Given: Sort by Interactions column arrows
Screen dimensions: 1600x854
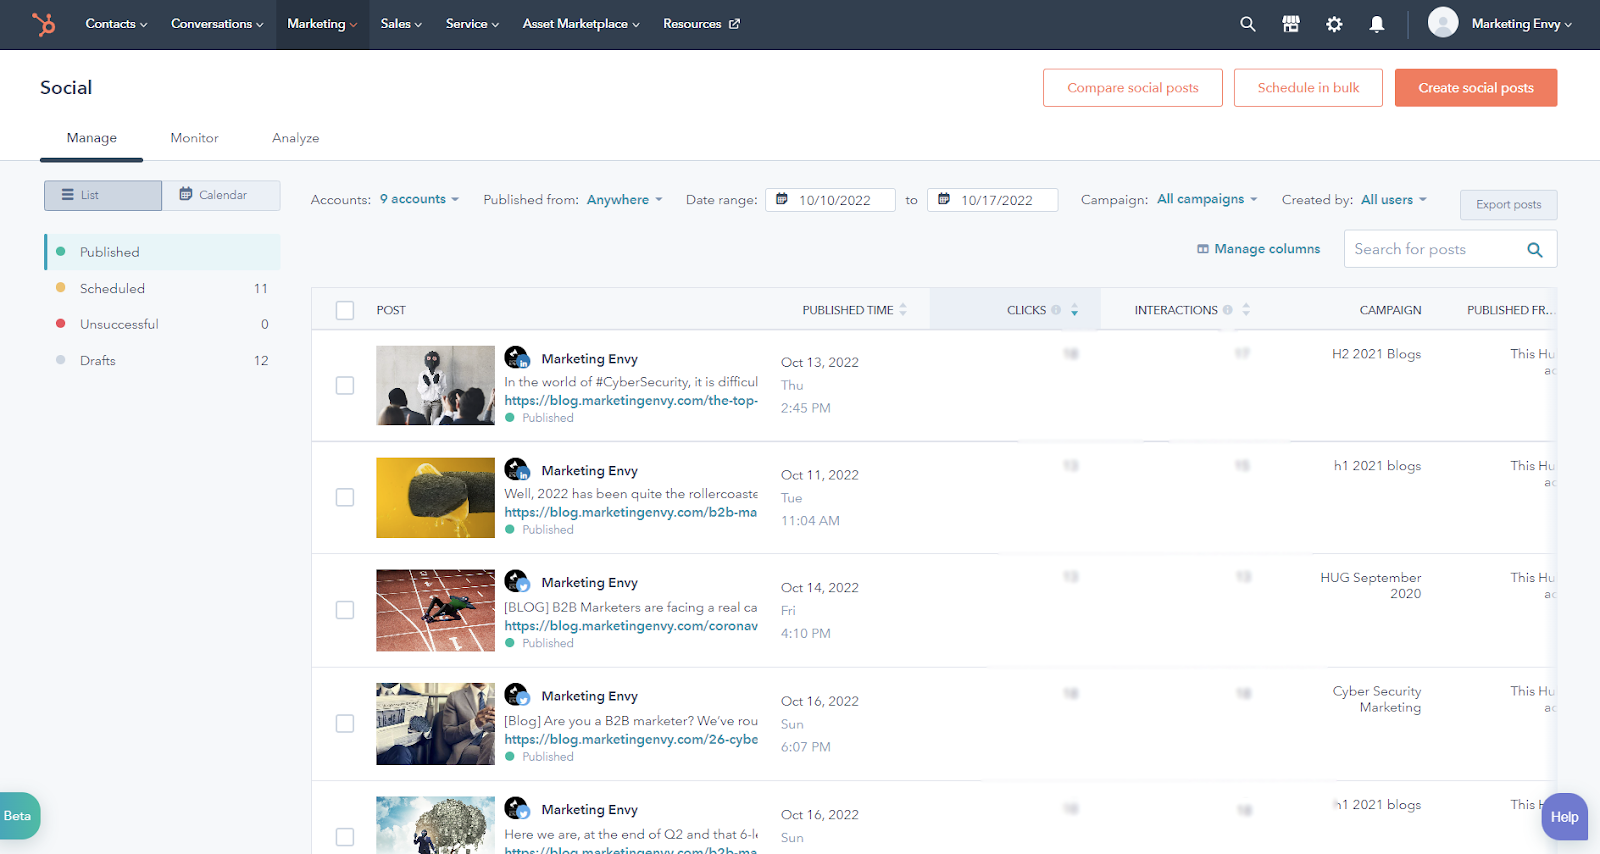Looking at the screenshot, I should (1246, 310).
